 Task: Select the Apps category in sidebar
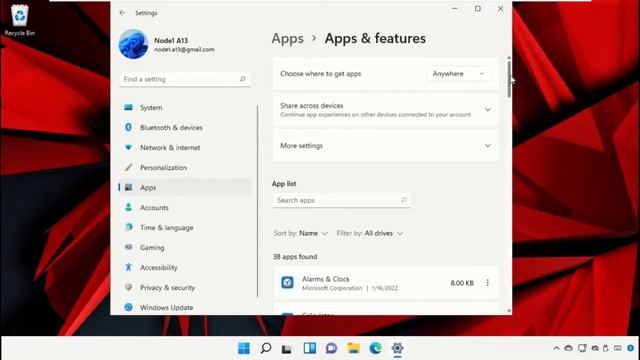tap(185, 187)
